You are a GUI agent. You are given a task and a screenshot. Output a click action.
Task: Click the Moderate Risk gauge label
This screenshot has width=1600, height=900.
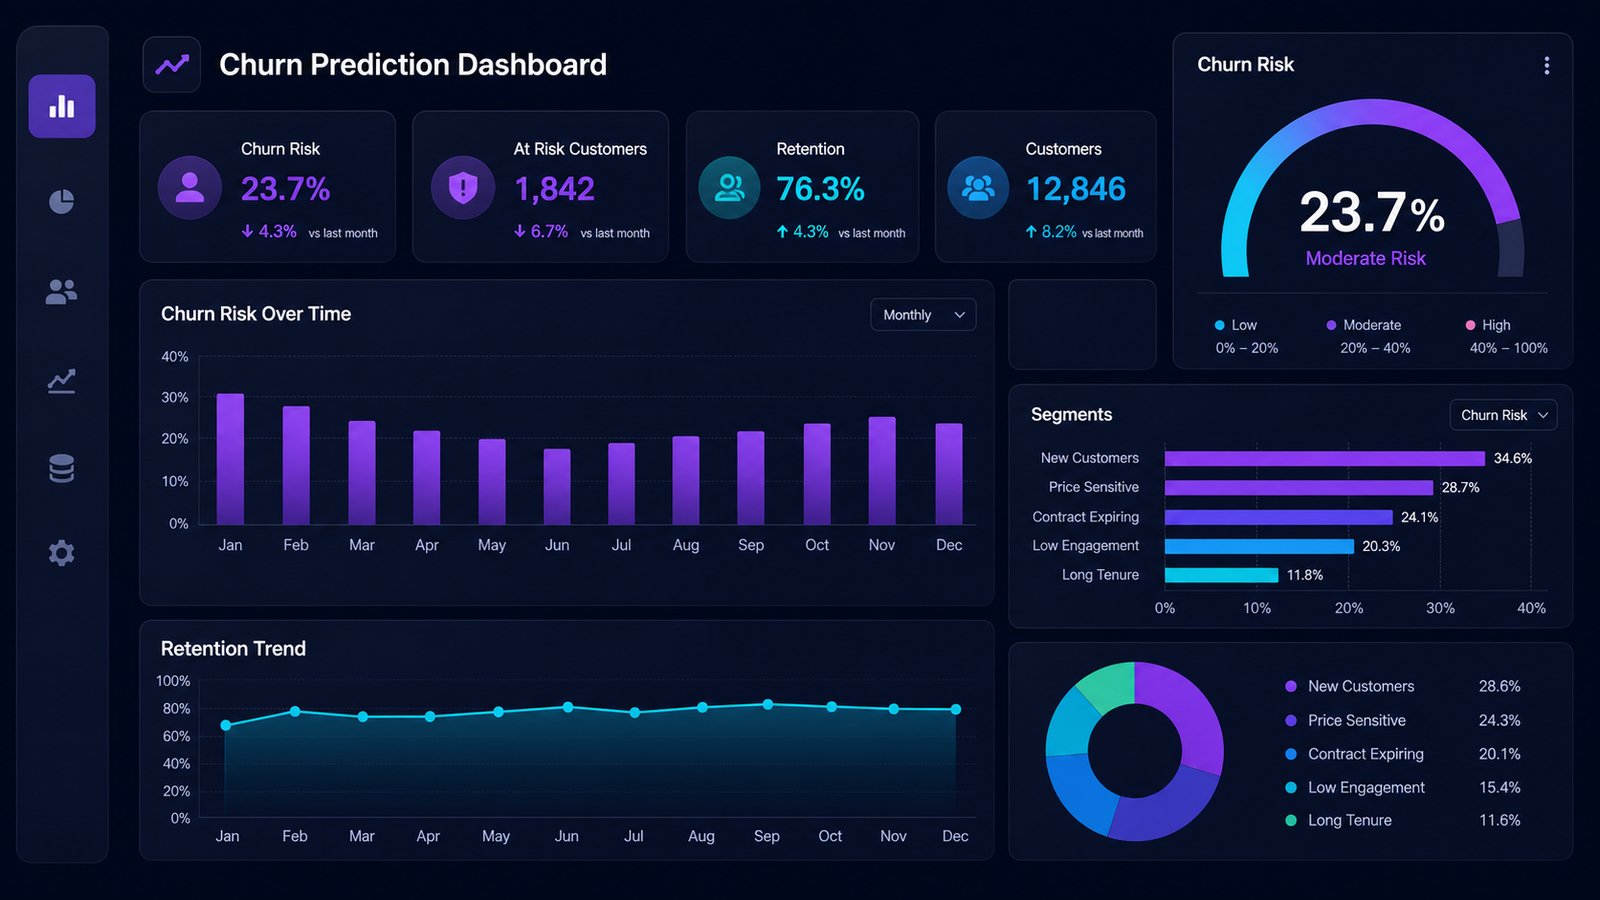[1366, 258]
